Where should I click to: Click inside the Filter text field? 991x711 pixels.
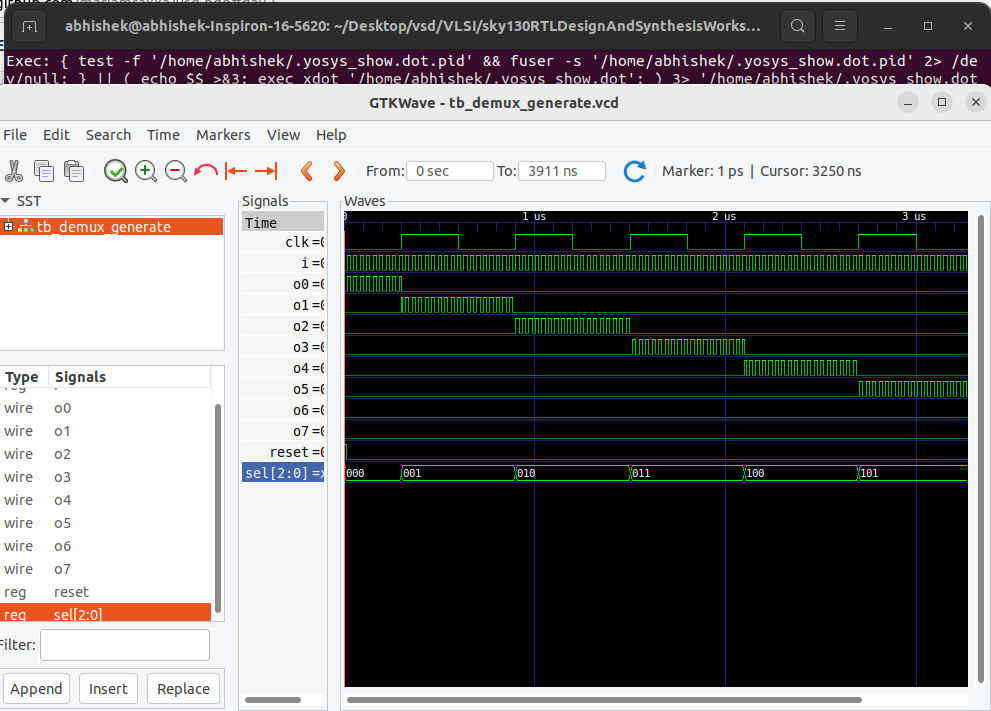point(124,644)
